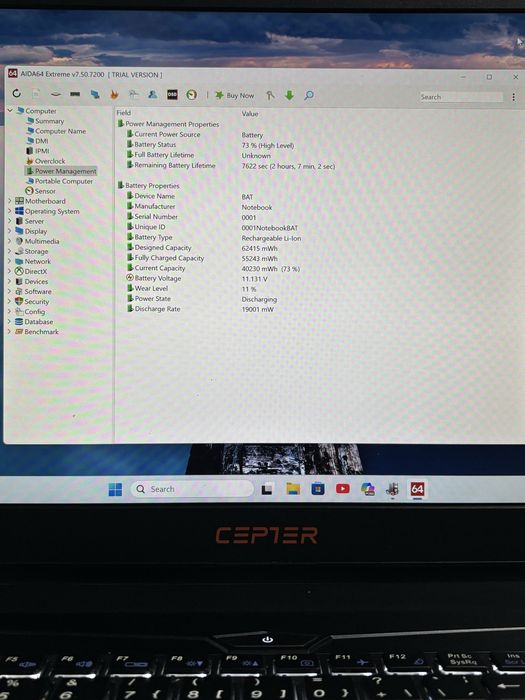
Task: Open File Explorer from the taskbar
Action: click(293, 489)
